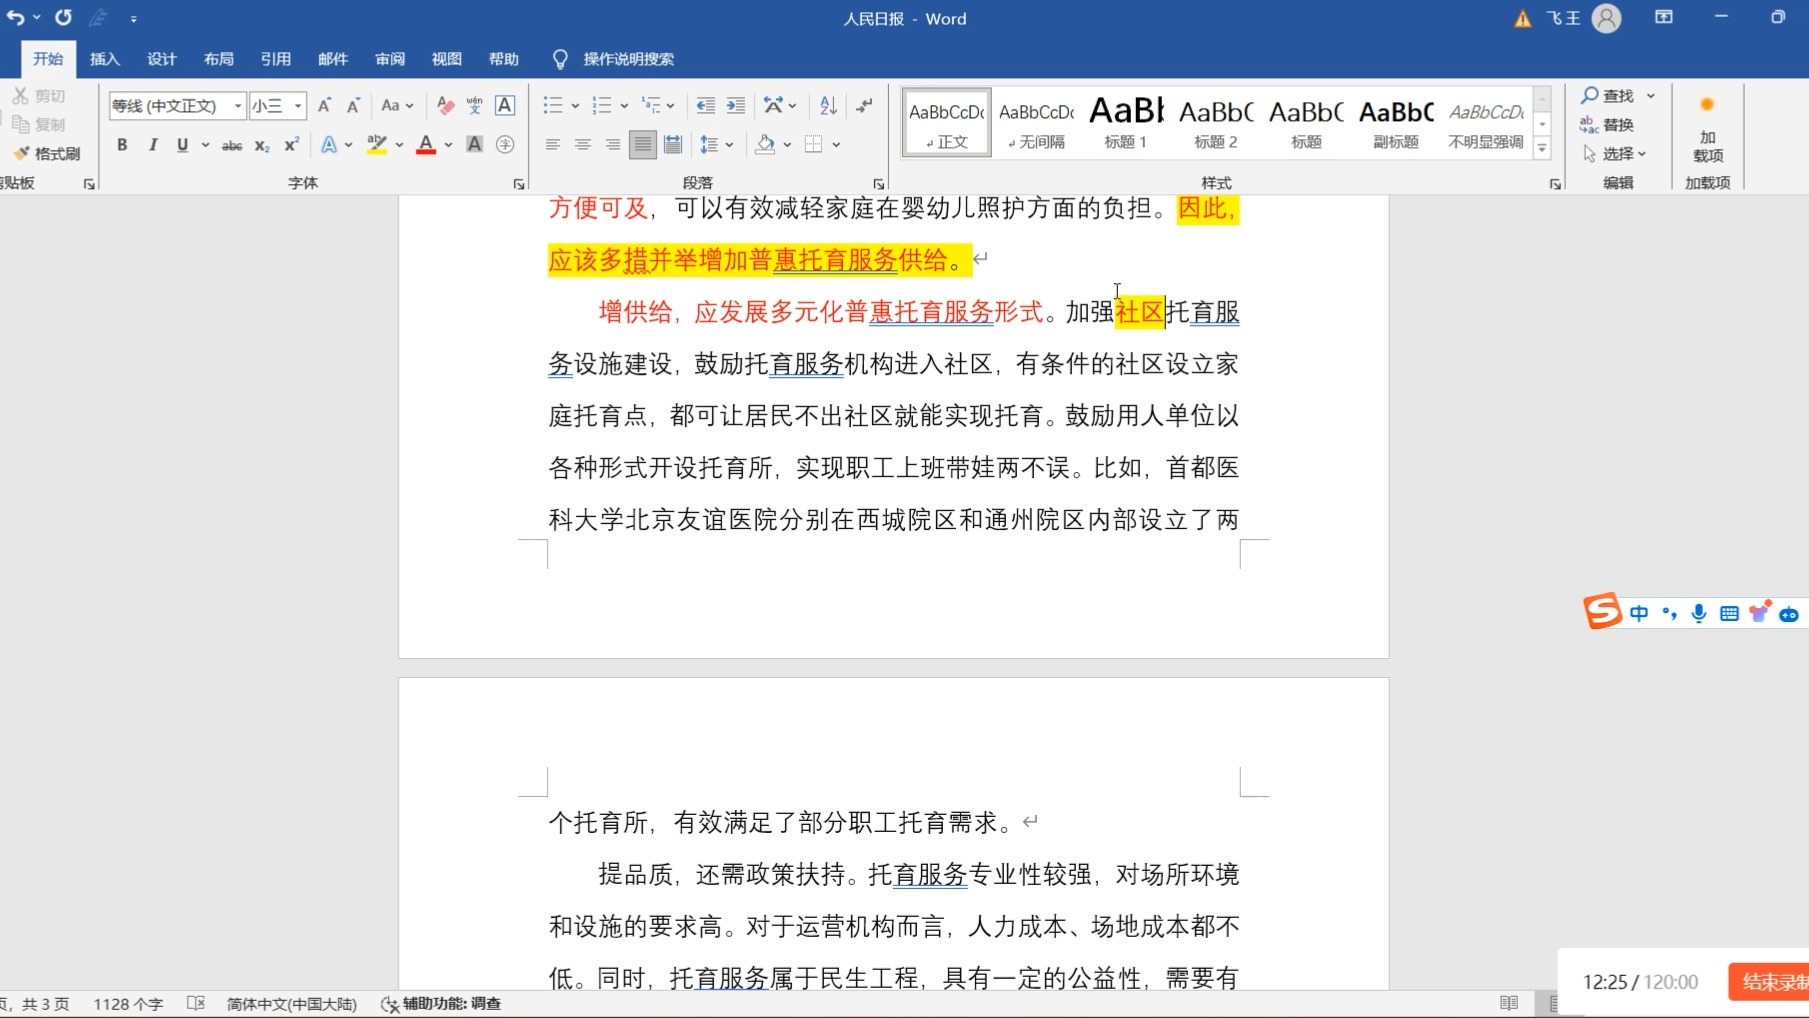Open borders dropdown arrow
This screenshot has width=1809, height=1018.
point(836,145)
